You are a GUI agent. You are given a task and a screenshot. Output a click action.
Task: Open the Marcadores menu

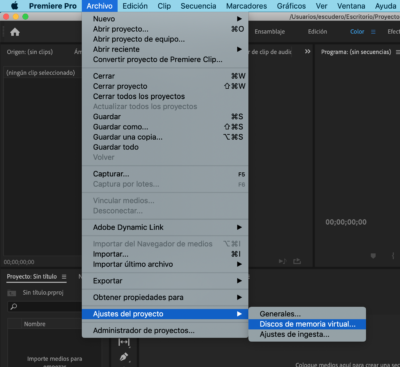coord(246,6)
